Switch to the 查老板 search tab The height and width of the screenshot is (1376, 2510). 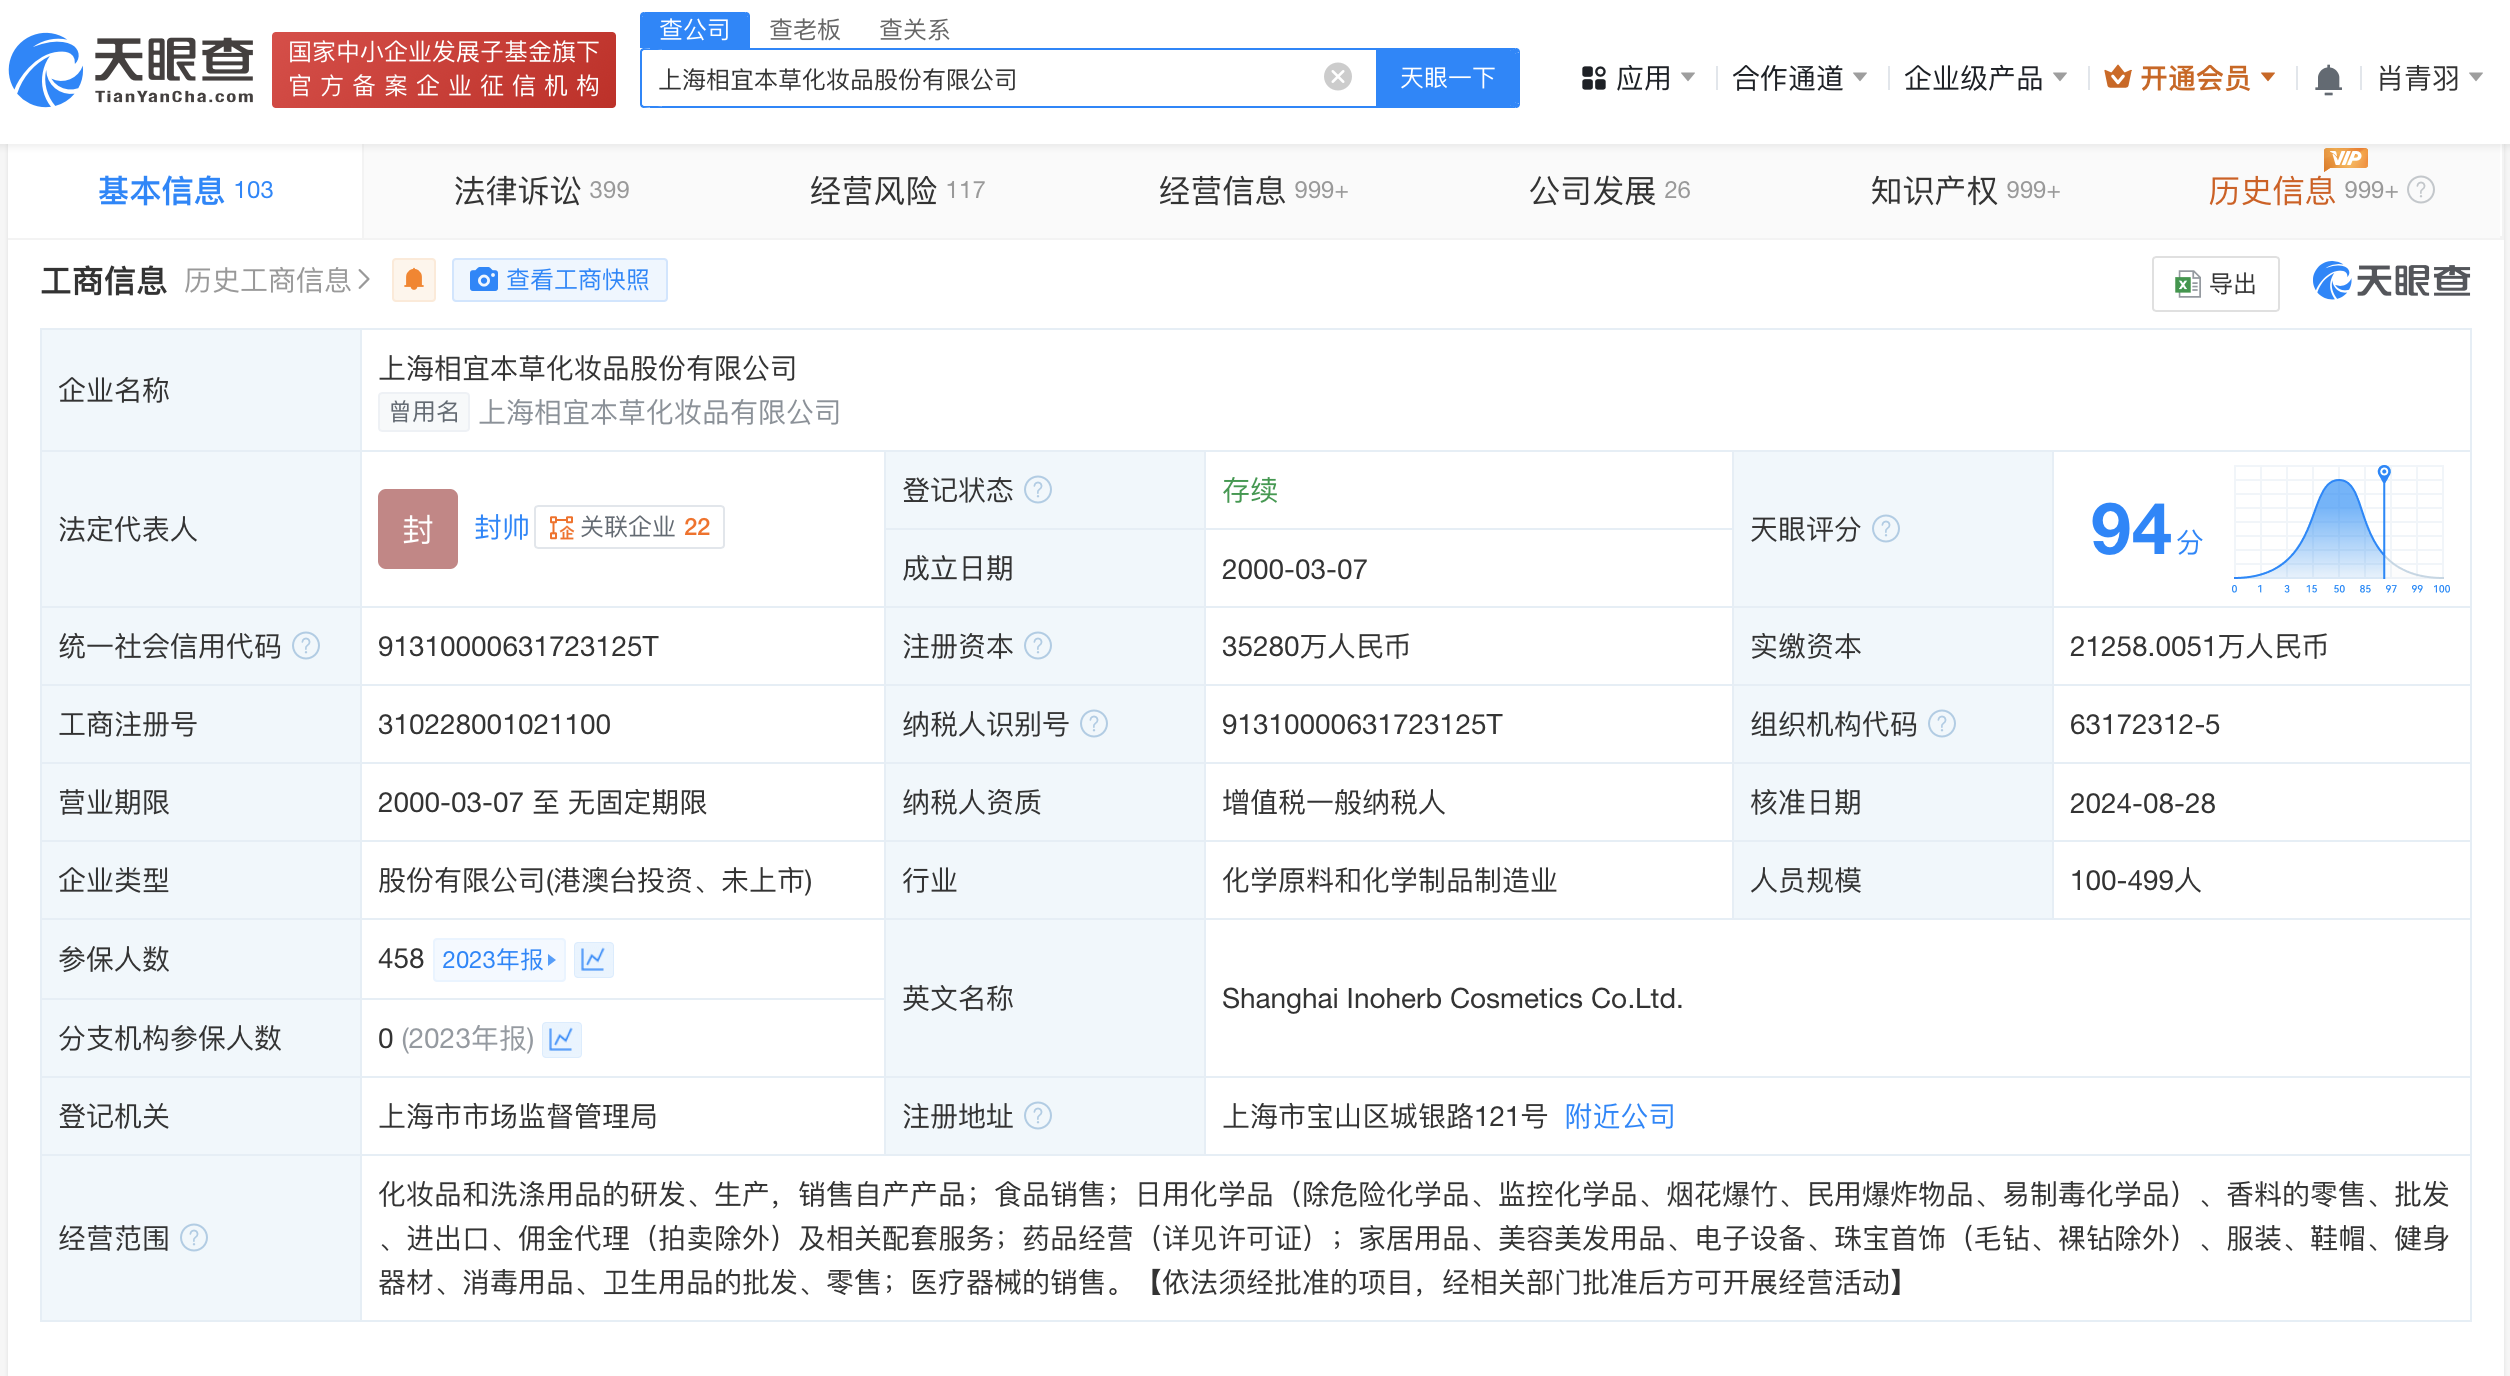pyautogui.click(x=805, y=29)
